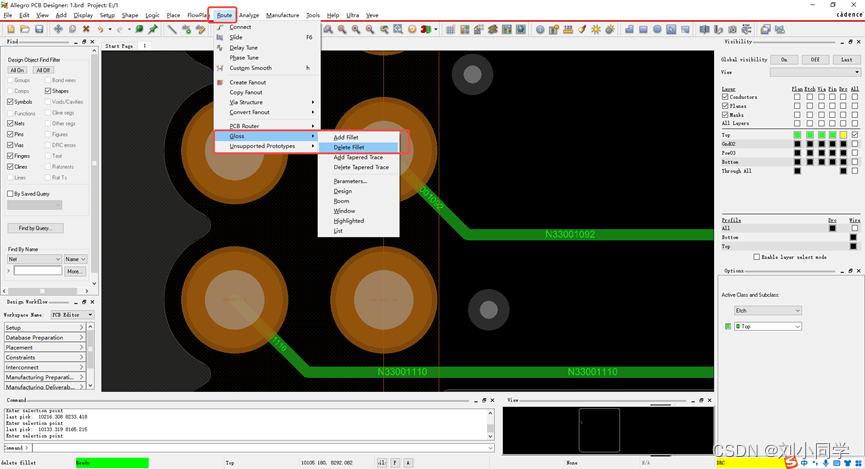865x469 pixels.
Task: Click the Open folder toolbar icon
Action: 24,29
